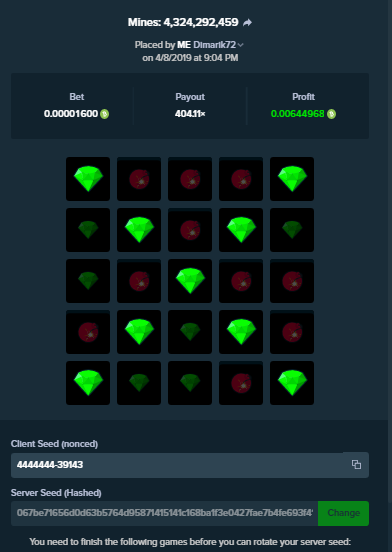Click the dim gem in row 5, column 2
Viewport: 392px width, 552px height.
(x=139, y=383)
